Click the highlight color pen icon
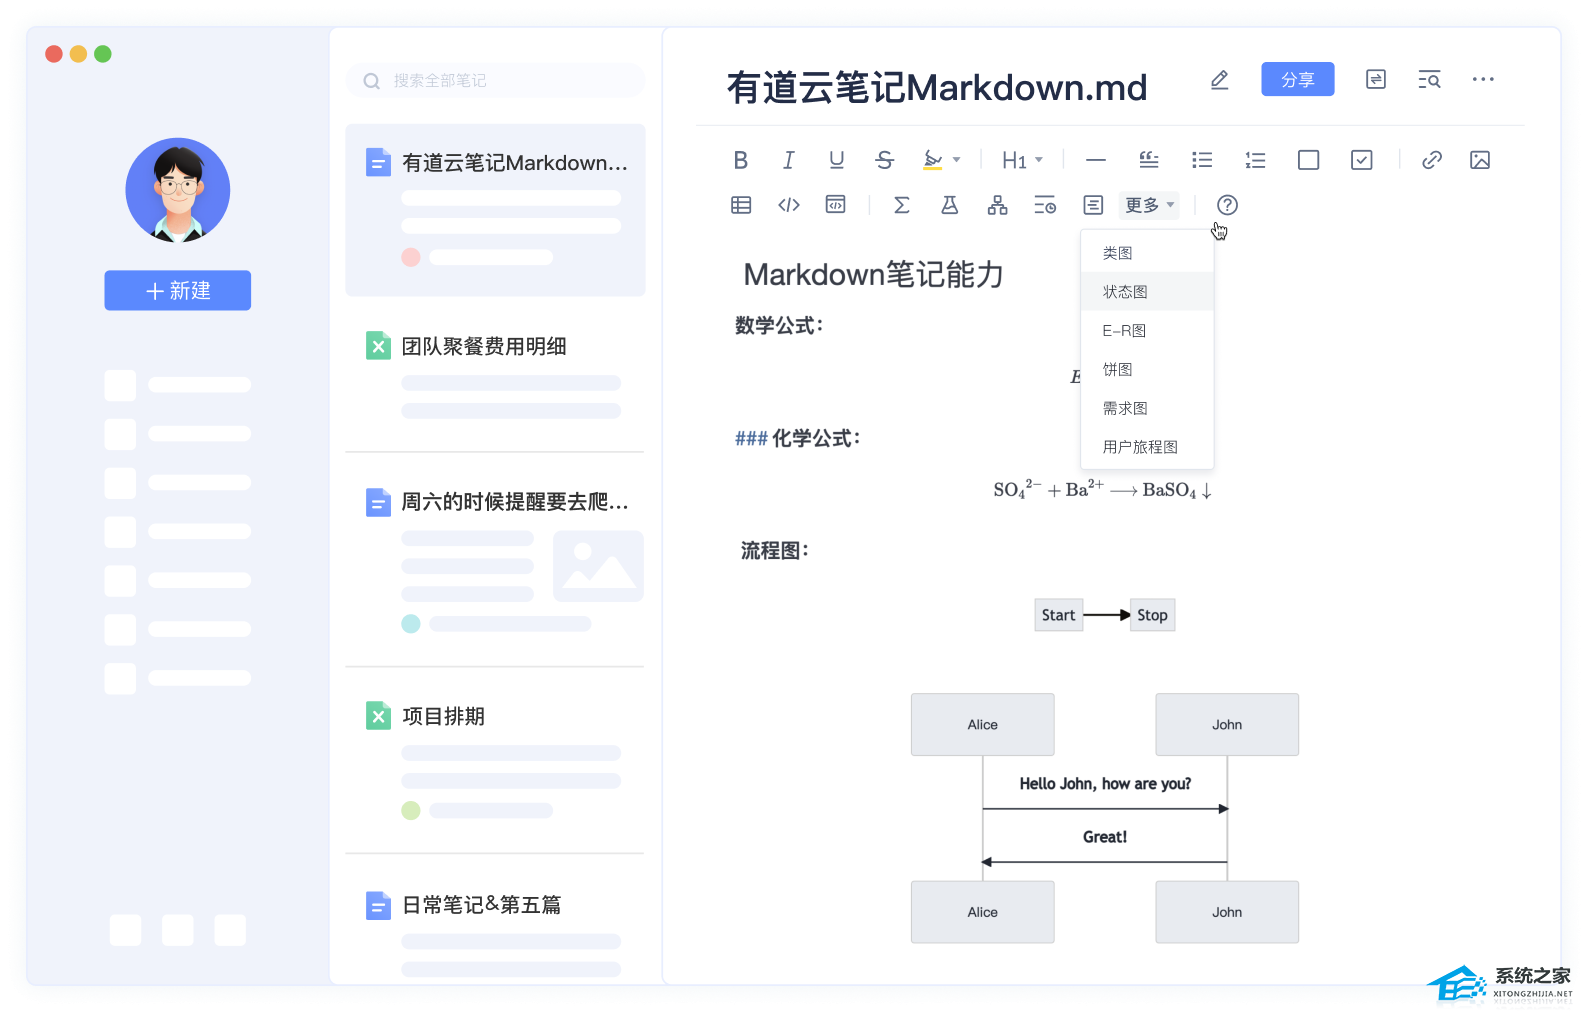Image resolution: width=1588 pixels, height=1012 pixels. pos(932,160)
